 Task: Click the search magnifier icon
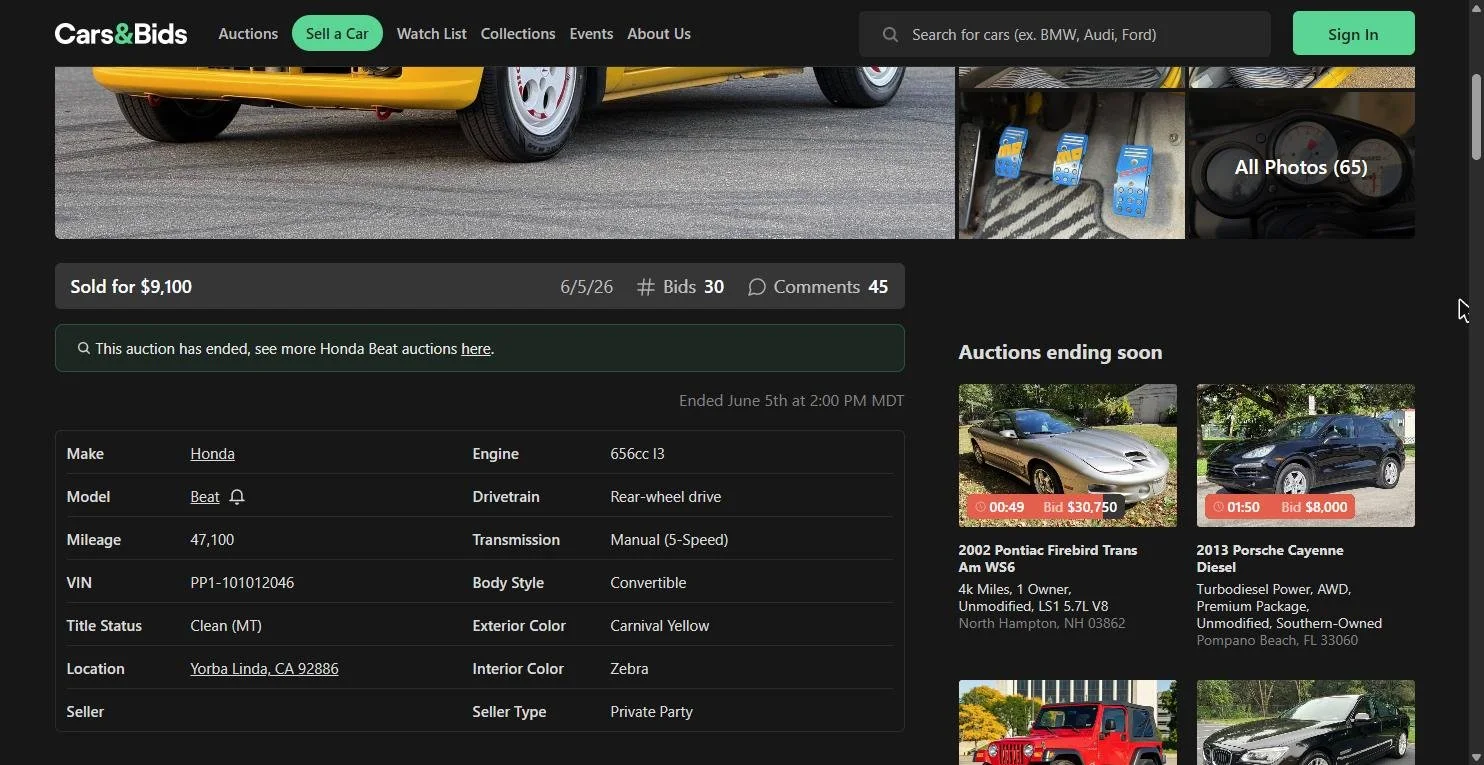(890, 35)
